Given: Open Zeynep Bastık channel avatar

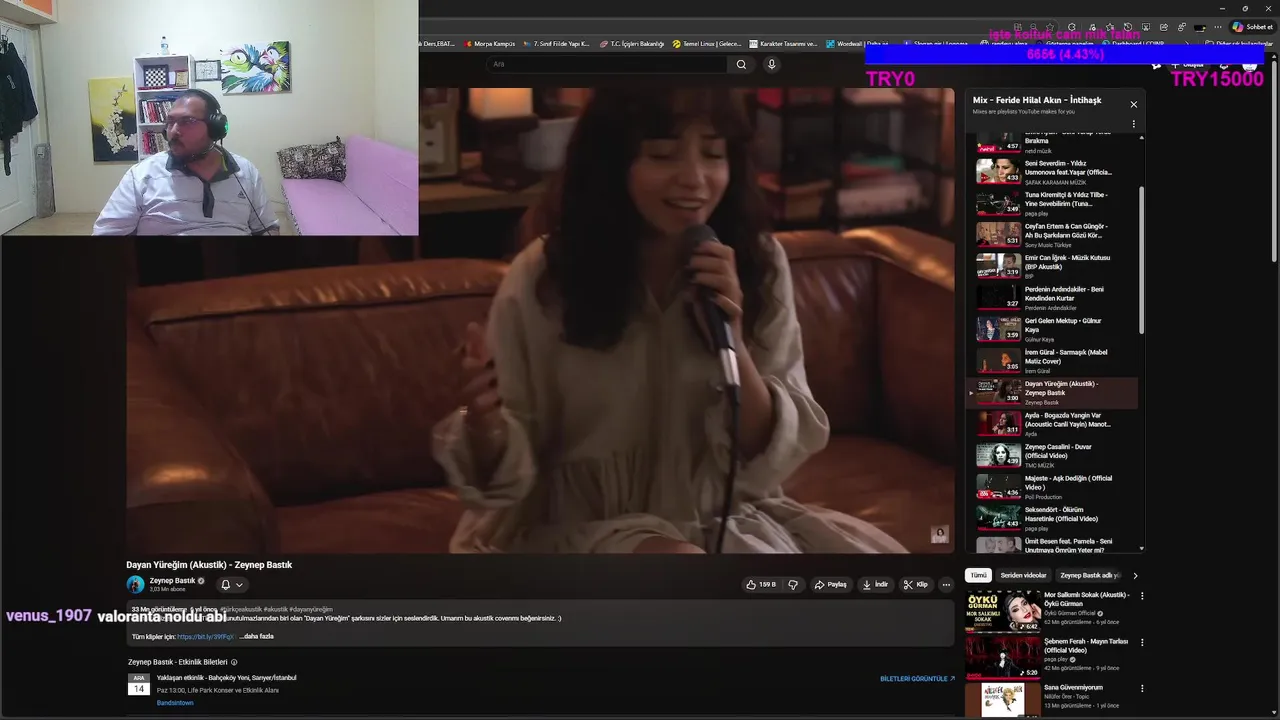Looking at the screenshot, I should [x=135, y=584].
